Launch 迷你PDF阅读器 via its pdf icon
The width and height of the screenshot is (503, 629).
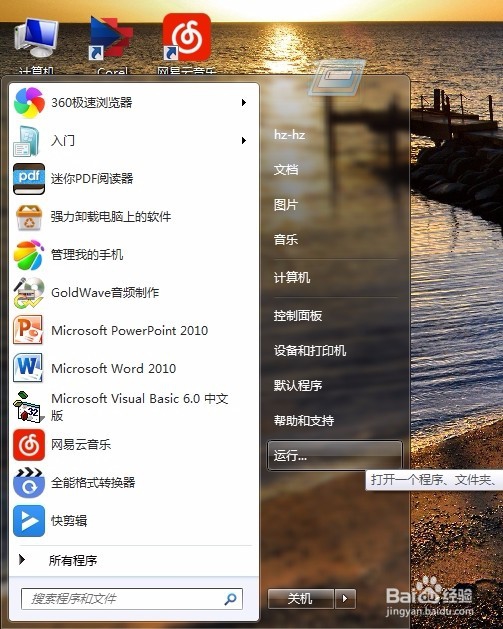click(x=29, y=179)
